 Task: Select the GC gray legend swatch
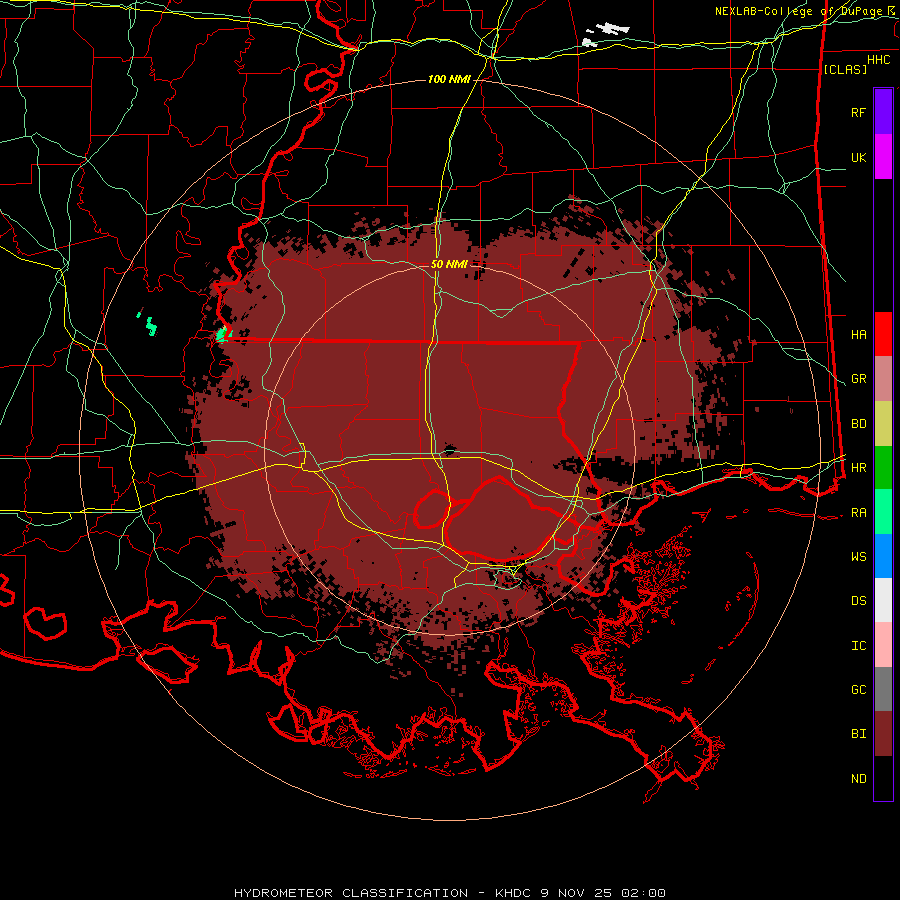tap(883, 689)
